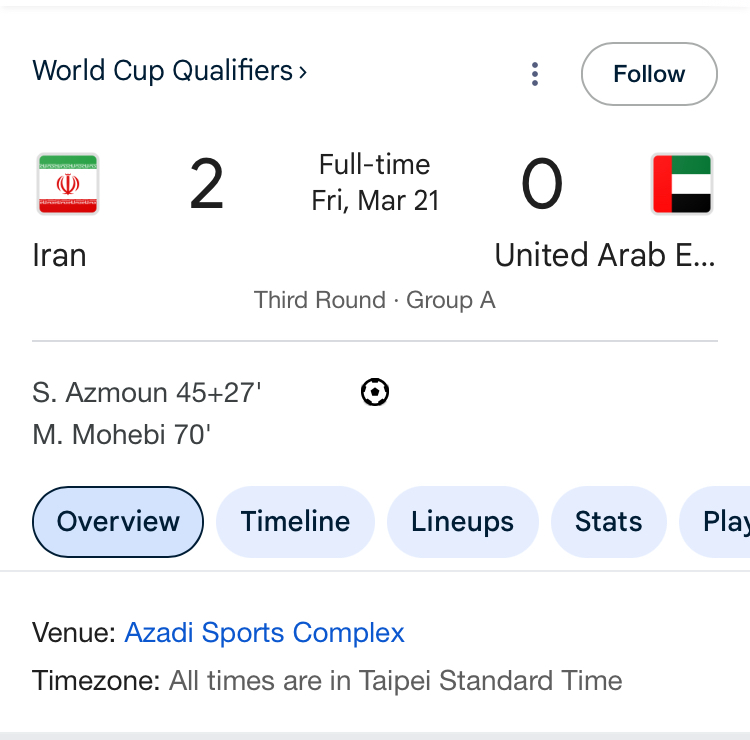
Task: Click the soccer ball goal icon
Action: [x=375, y=393]
